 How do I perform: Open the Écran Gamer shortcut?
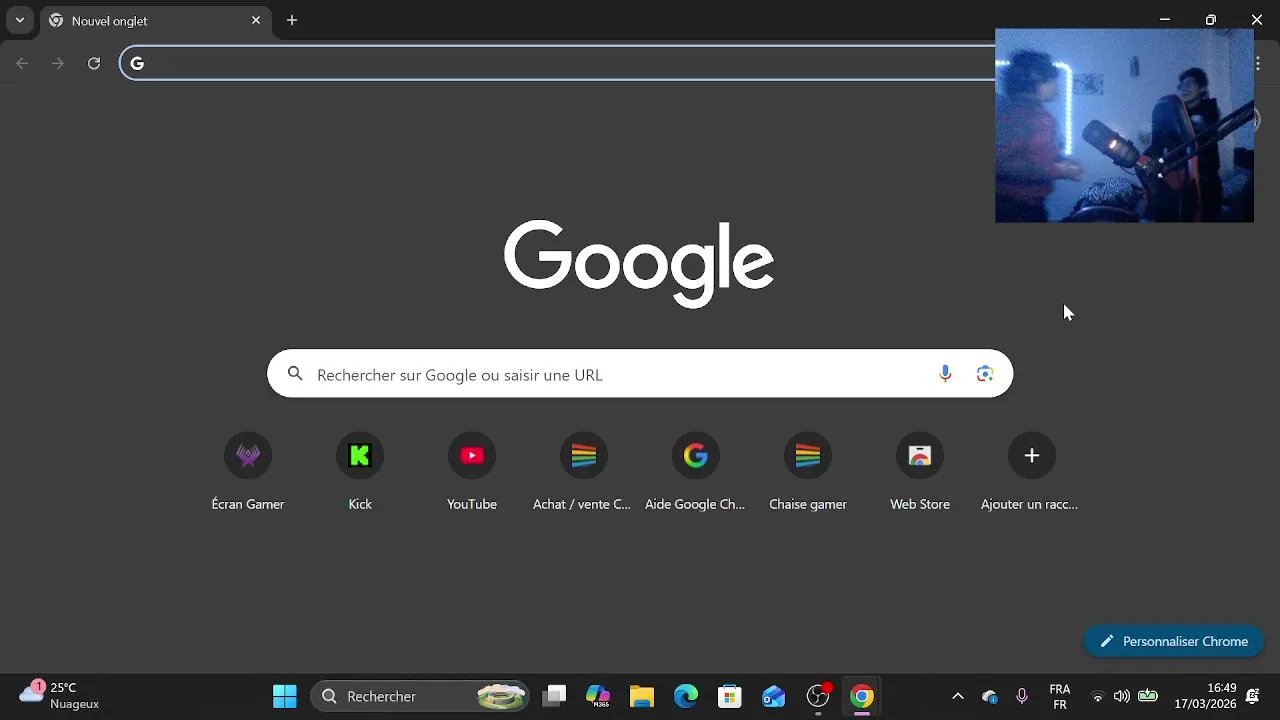[x=248, y=472]
